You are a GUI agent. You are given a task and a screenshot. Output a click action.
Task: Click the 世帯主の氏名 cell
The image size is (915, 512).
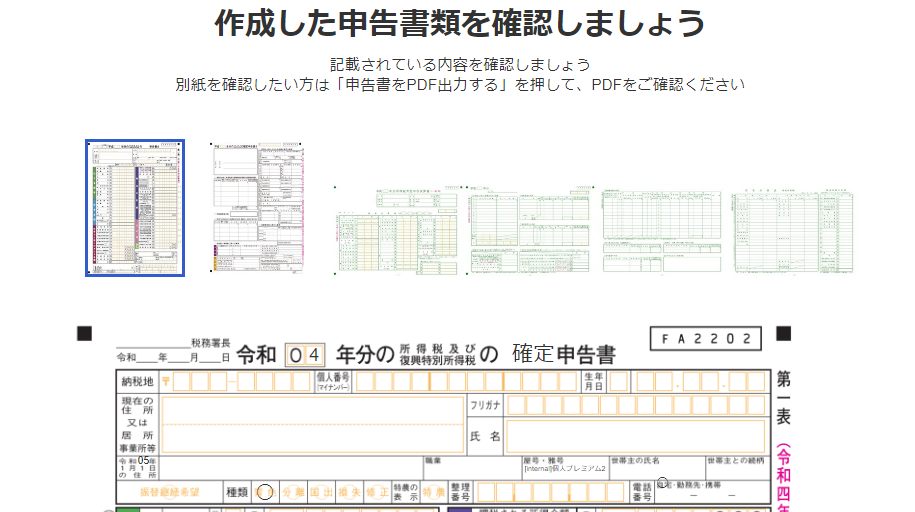658,468
